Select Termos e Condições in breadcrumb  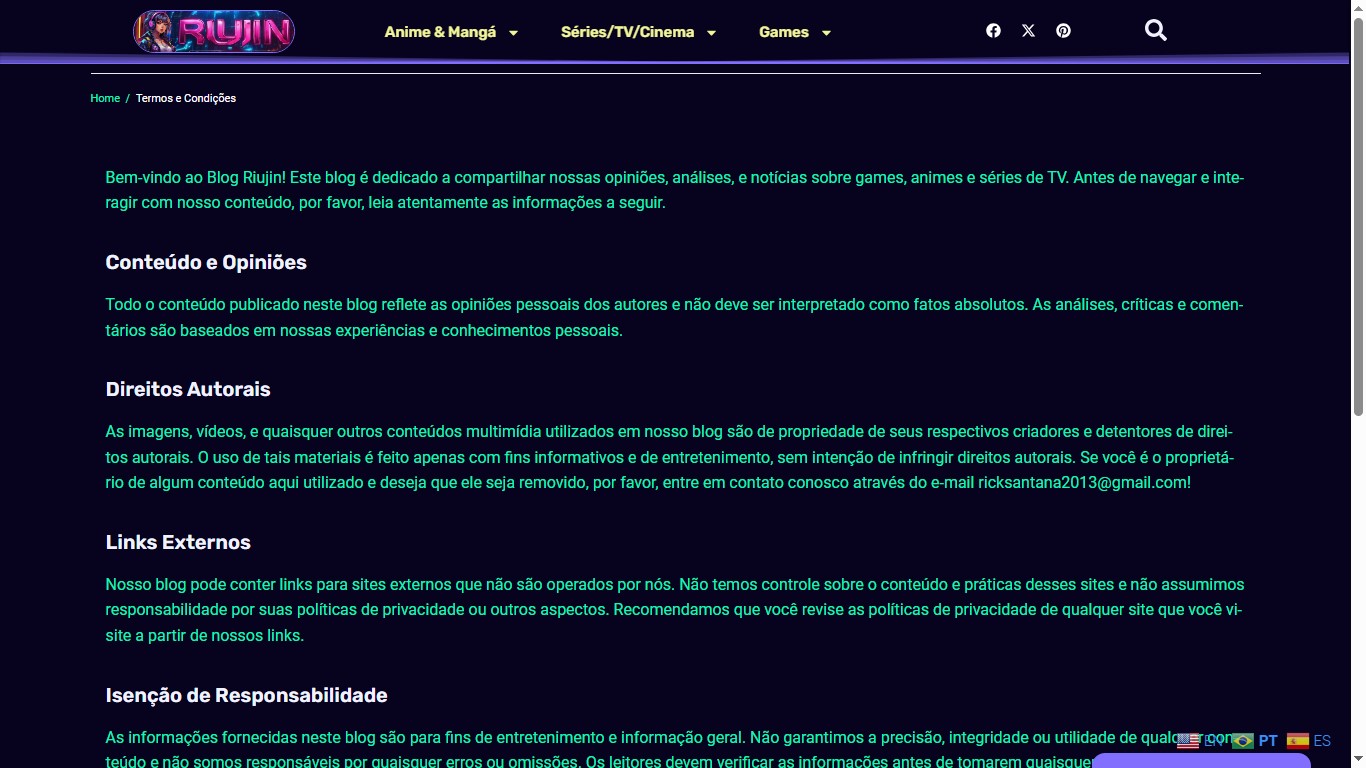pos(186,98)
